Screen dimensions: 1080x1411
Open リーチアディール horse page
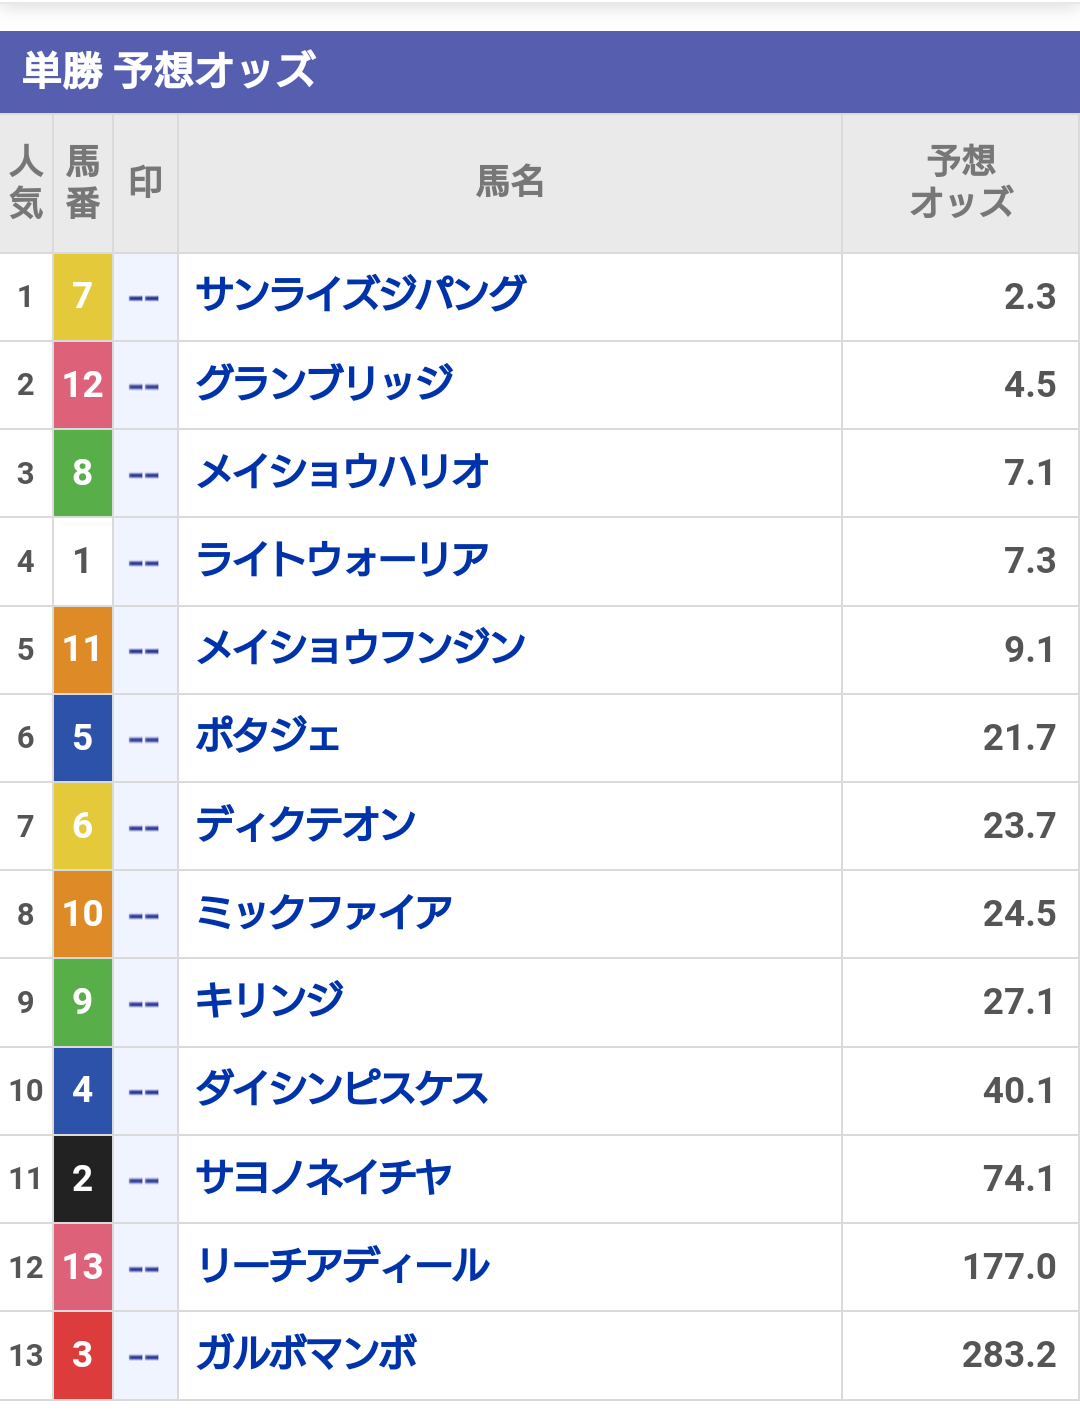coord(344,1266)
